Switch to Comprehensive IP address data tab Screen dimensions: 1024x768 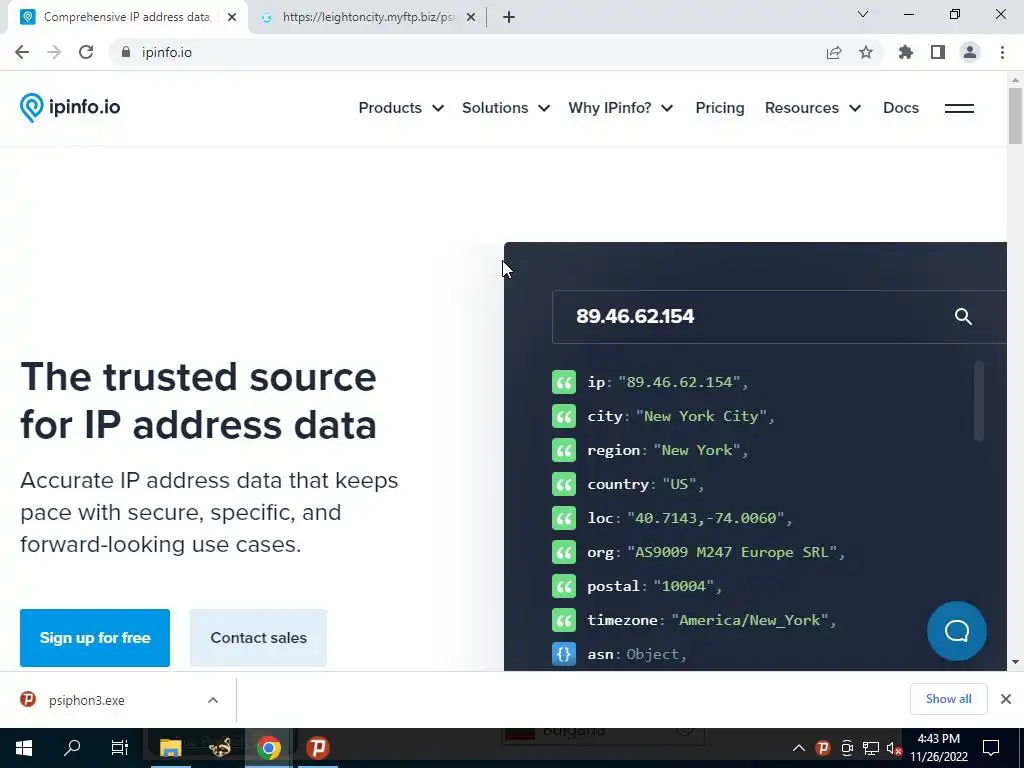point(127,17)
